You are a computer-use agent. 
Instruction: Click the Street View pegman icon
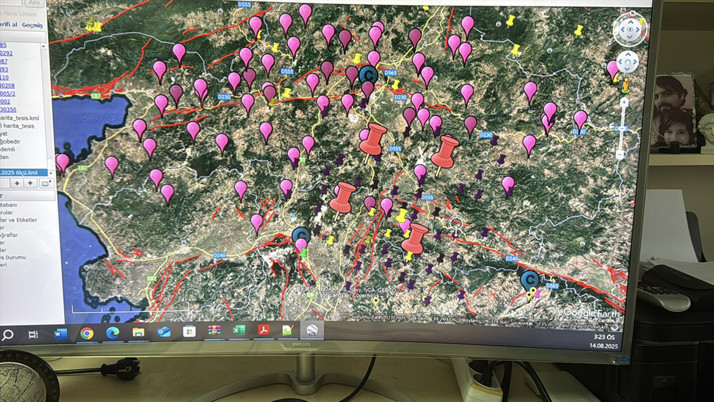[625, 86]
